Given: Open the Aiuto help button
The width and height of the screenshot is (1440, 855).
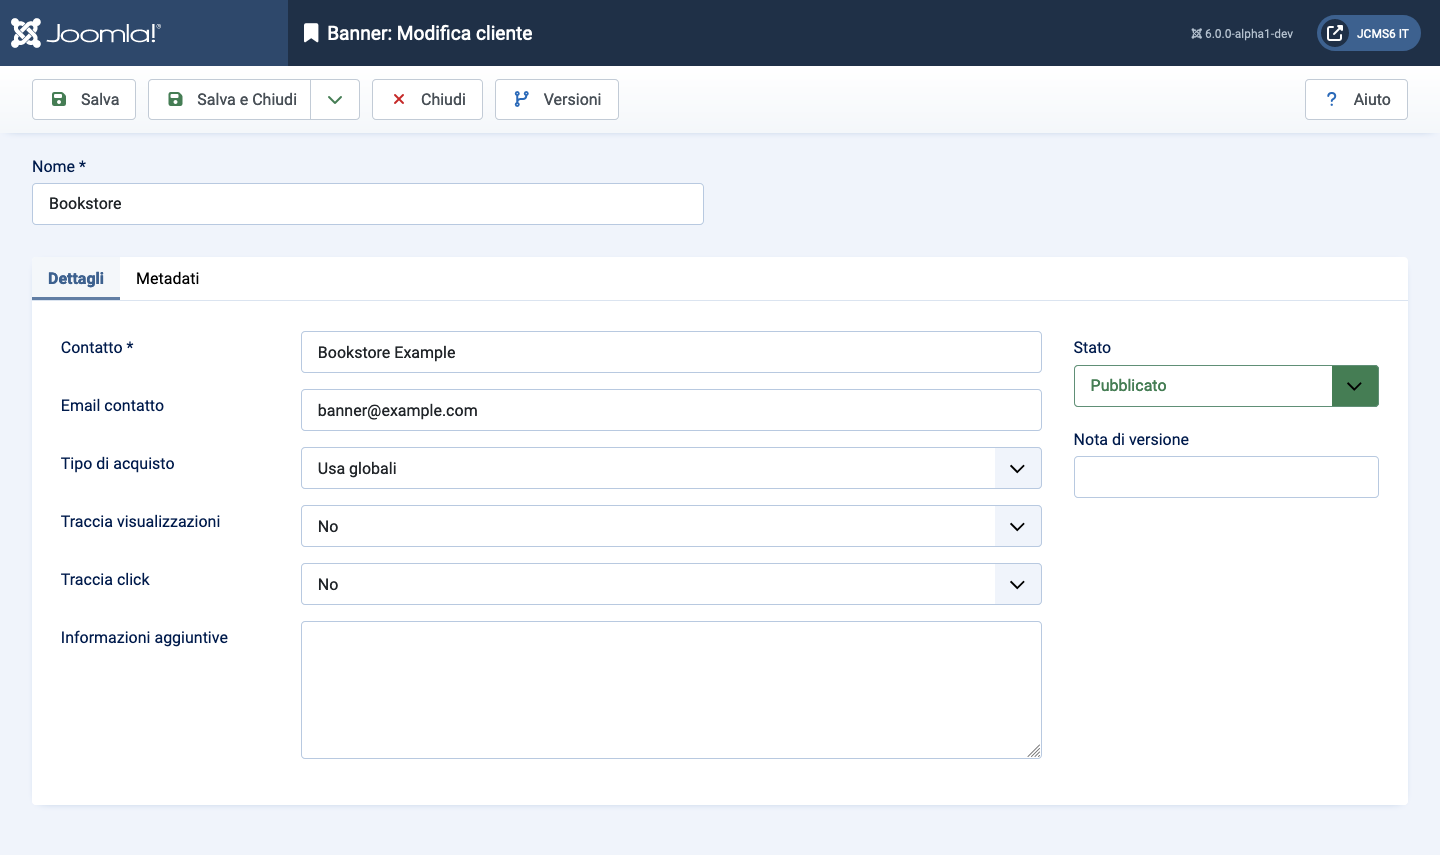Looking at the screenshot, I should [1356, 99].
